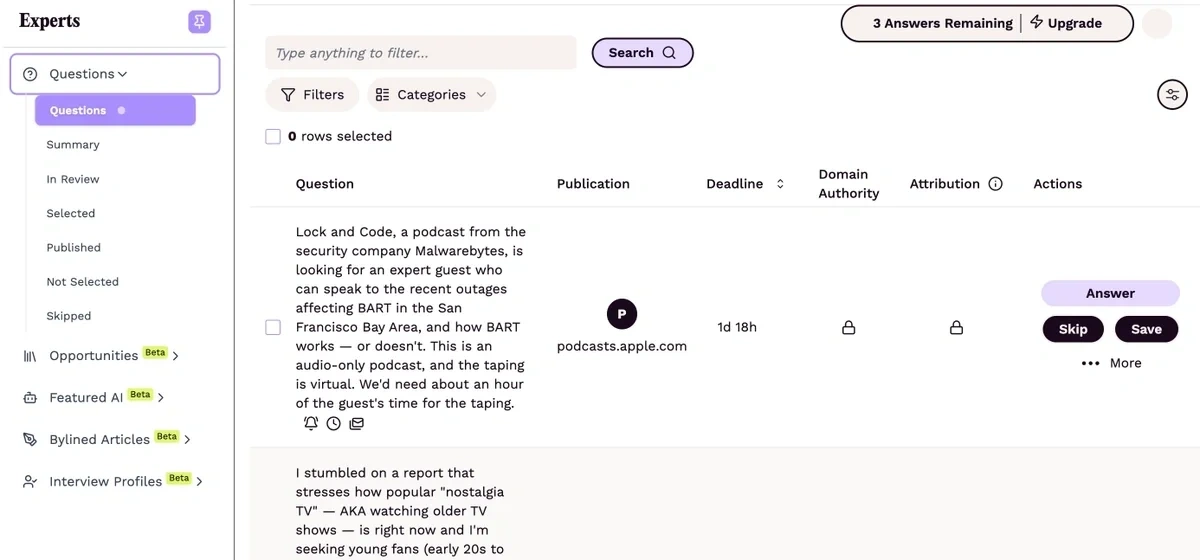The image size is (1200, 560).
Task: Focus the 'Type anything to filter' field
Action: click(420, 53)
